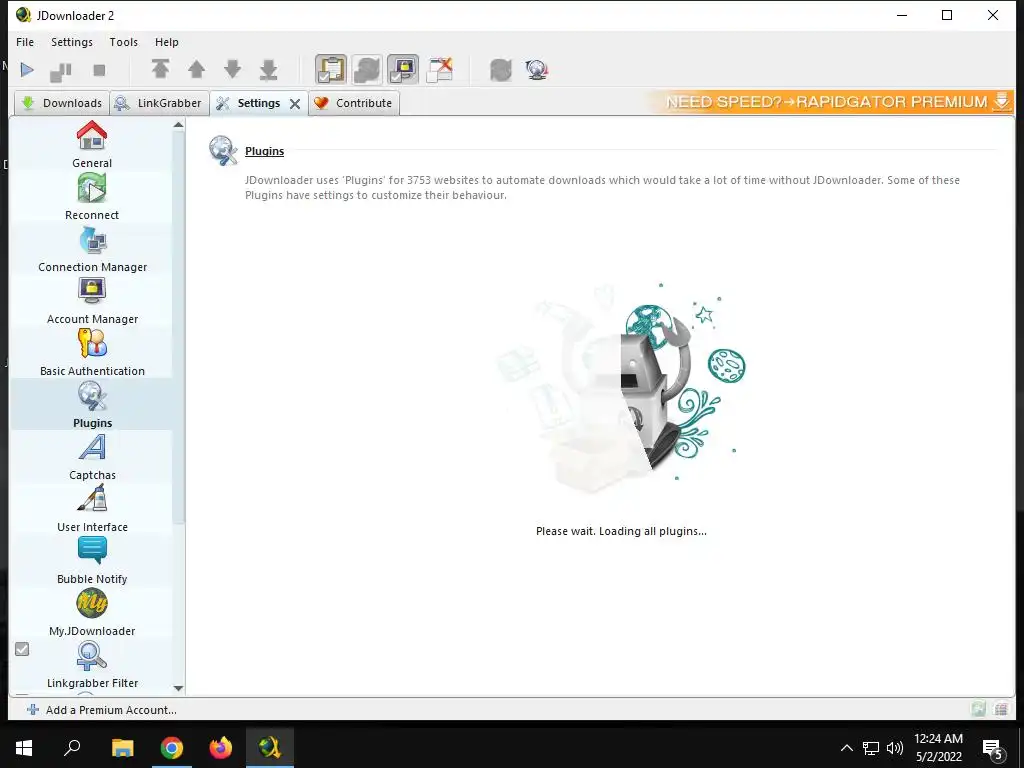
Task: Open the File menu
Action: (25, 42)
